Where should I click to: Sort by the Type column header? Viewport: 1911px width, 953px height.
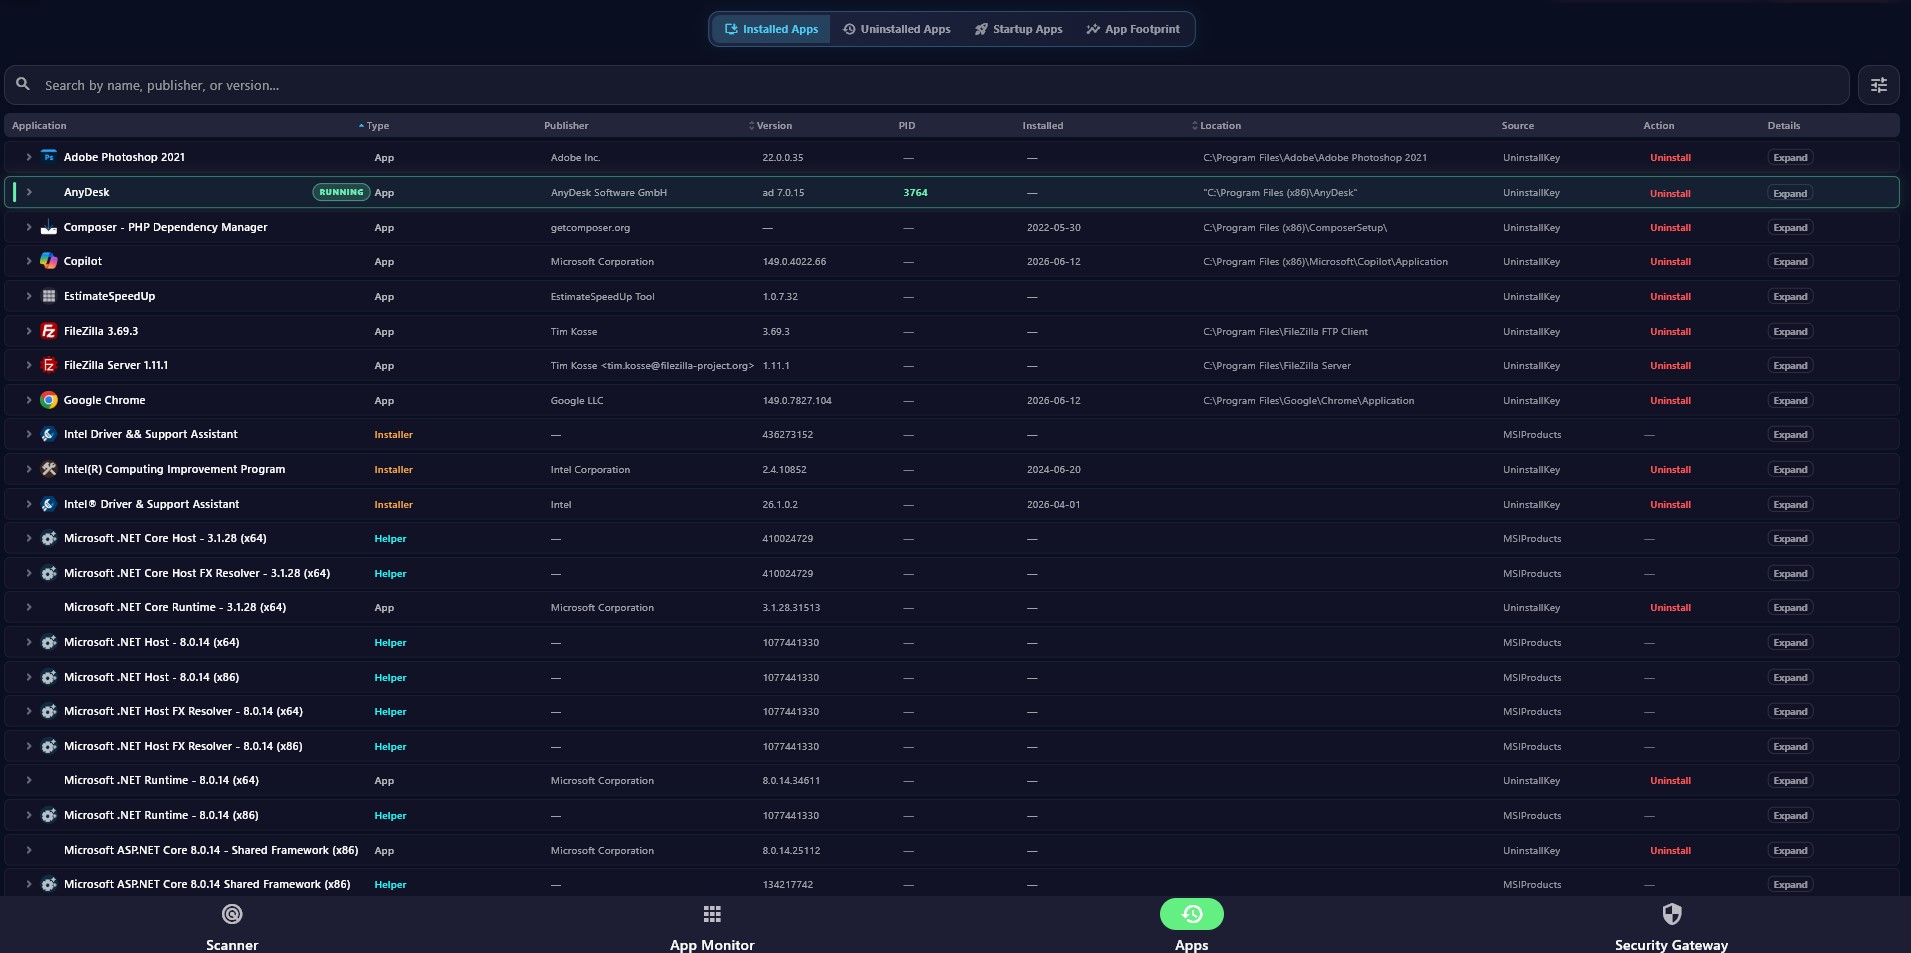click(374, 126)
